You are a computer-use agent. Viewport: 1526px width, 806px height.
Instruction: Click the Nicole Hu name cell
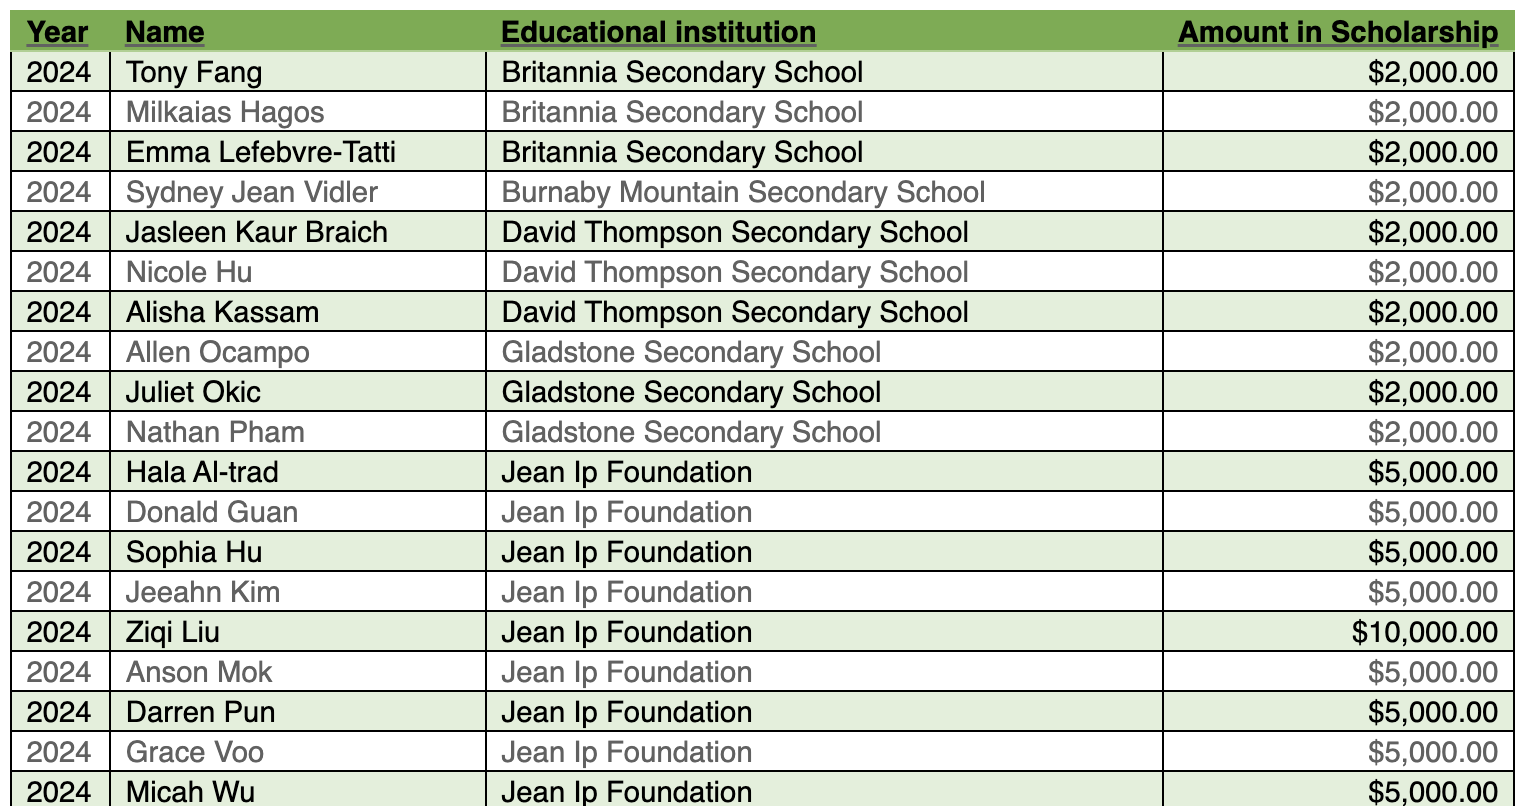[189, 272]
